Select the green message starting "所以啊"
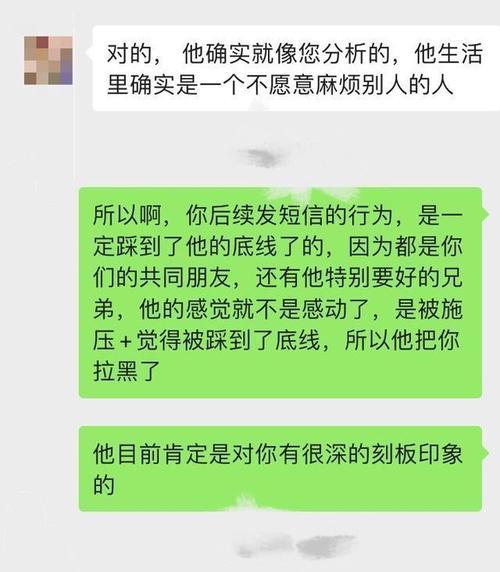 (x=280, y=292)
